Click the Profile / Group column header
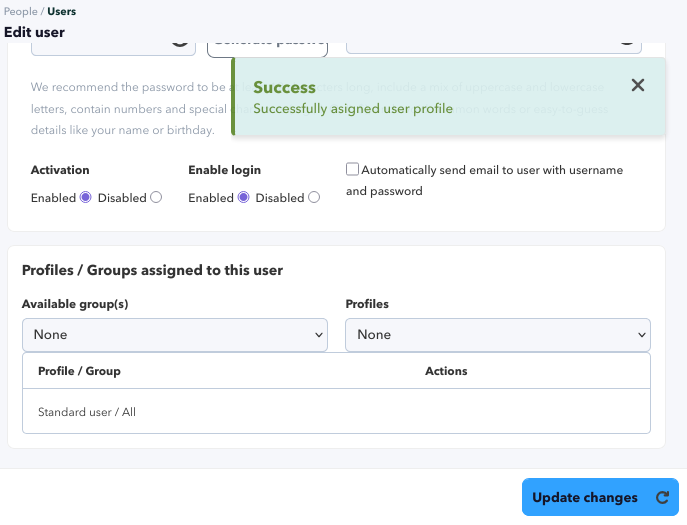687x525 pixels. [x=79, y=371]
